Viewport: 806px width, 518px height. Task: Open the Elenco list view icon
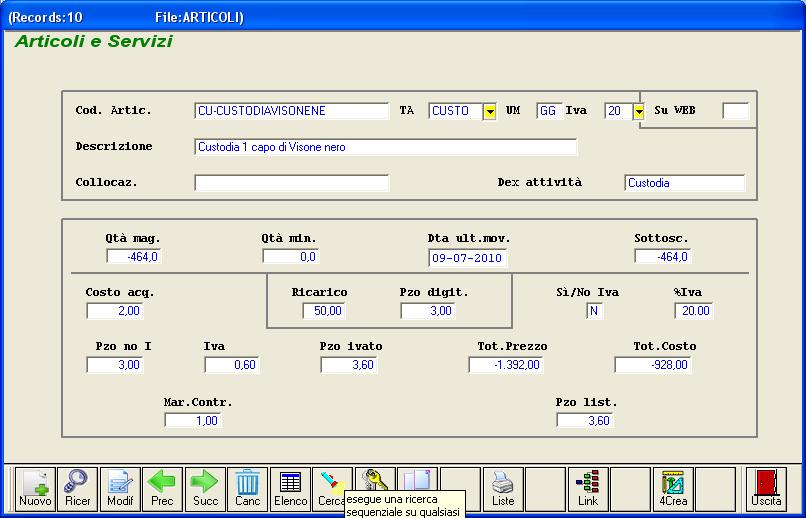point(290,489)
